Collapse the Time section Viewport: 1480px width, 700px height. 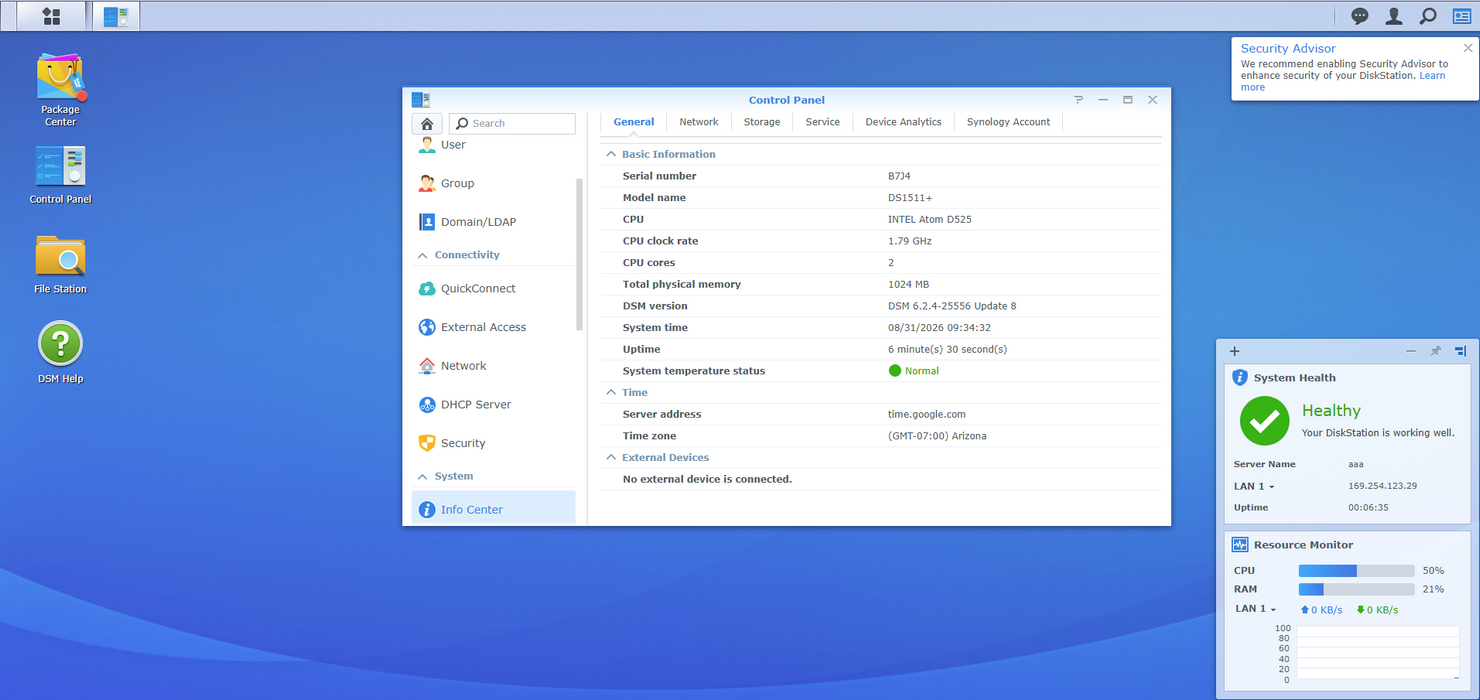pyautogui.click(x=611, y=392)
